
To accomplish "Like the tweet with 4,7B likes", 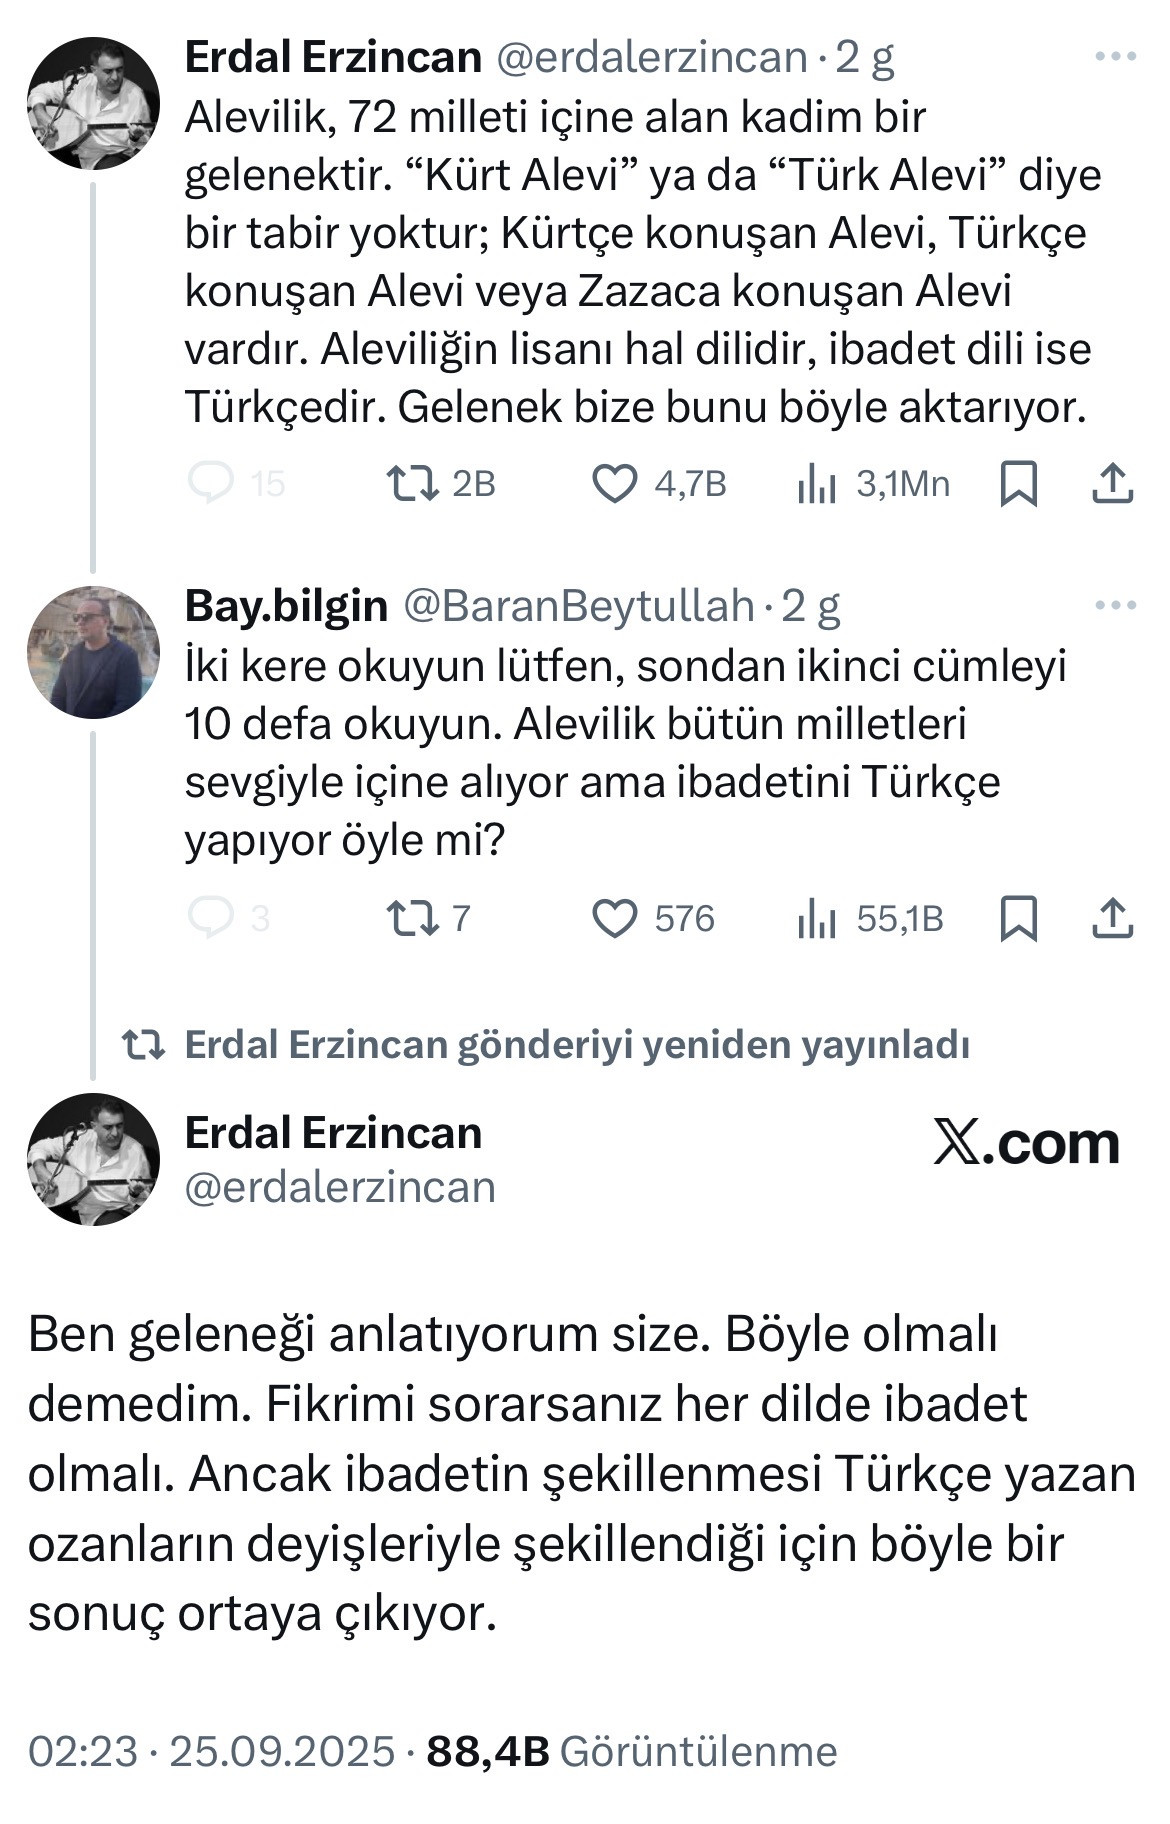I will coord(615,484).
